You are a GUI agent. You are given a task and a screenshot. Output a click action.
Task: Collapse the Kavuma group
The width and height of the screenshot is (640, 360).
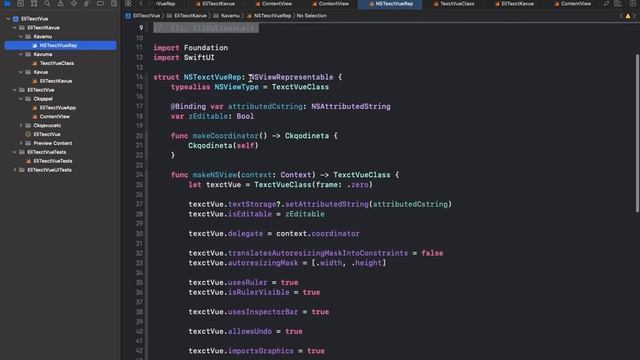point(21,54)
